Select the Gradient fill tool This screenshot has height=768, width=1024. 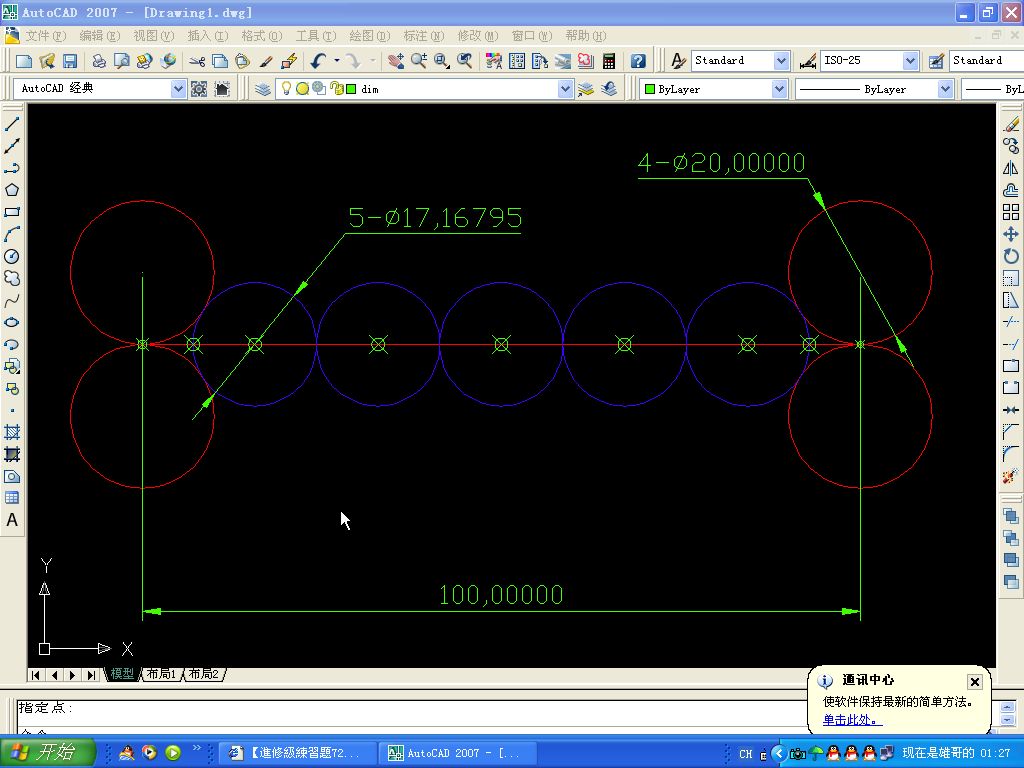[x=12, y=455]
